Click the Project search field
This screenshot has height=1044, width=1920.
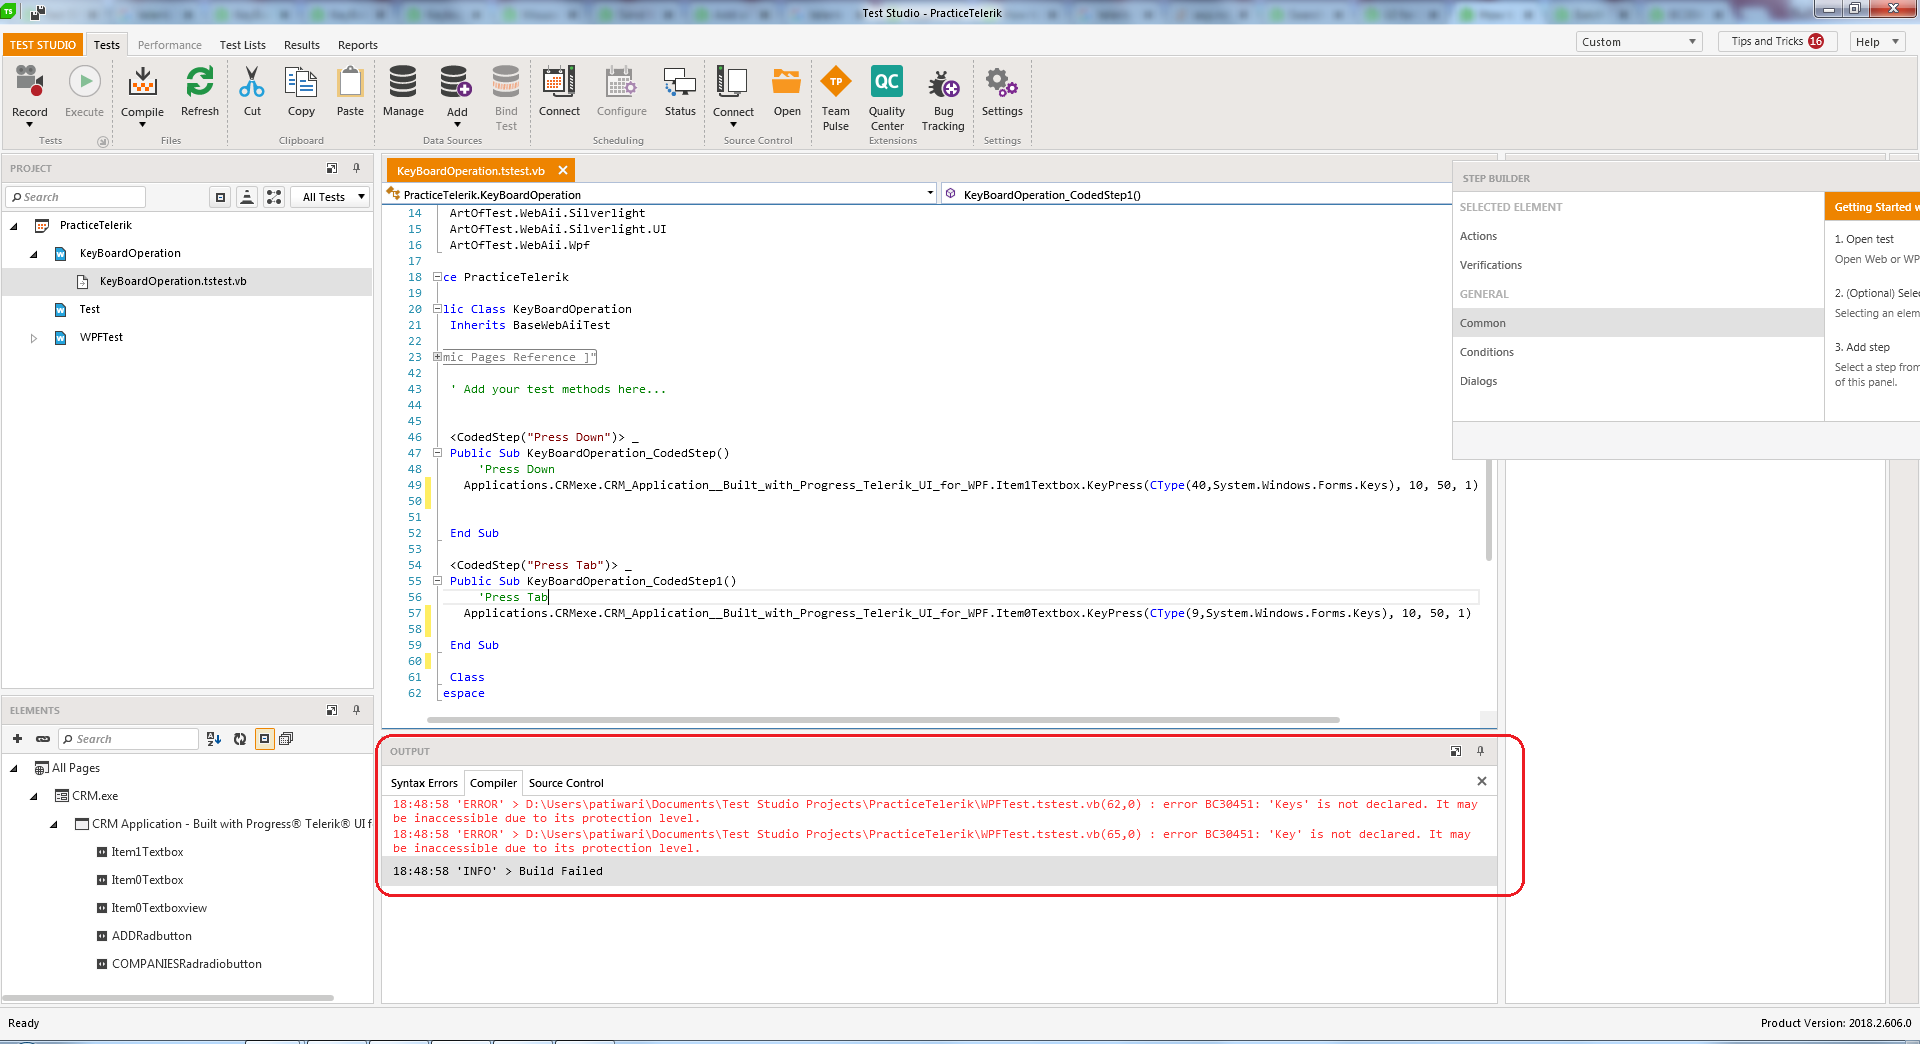(80, 197)
